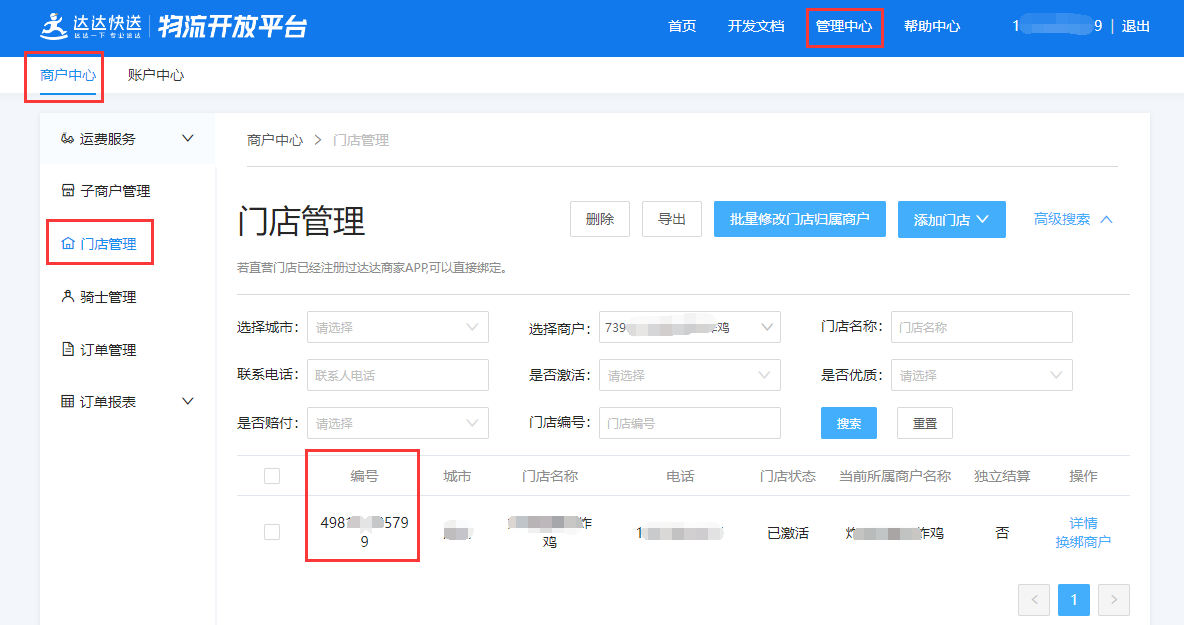The height and width of the screenshot is (625, 1184).
Task: Click the 门店名称 table column header
Action: pos(550,476)
